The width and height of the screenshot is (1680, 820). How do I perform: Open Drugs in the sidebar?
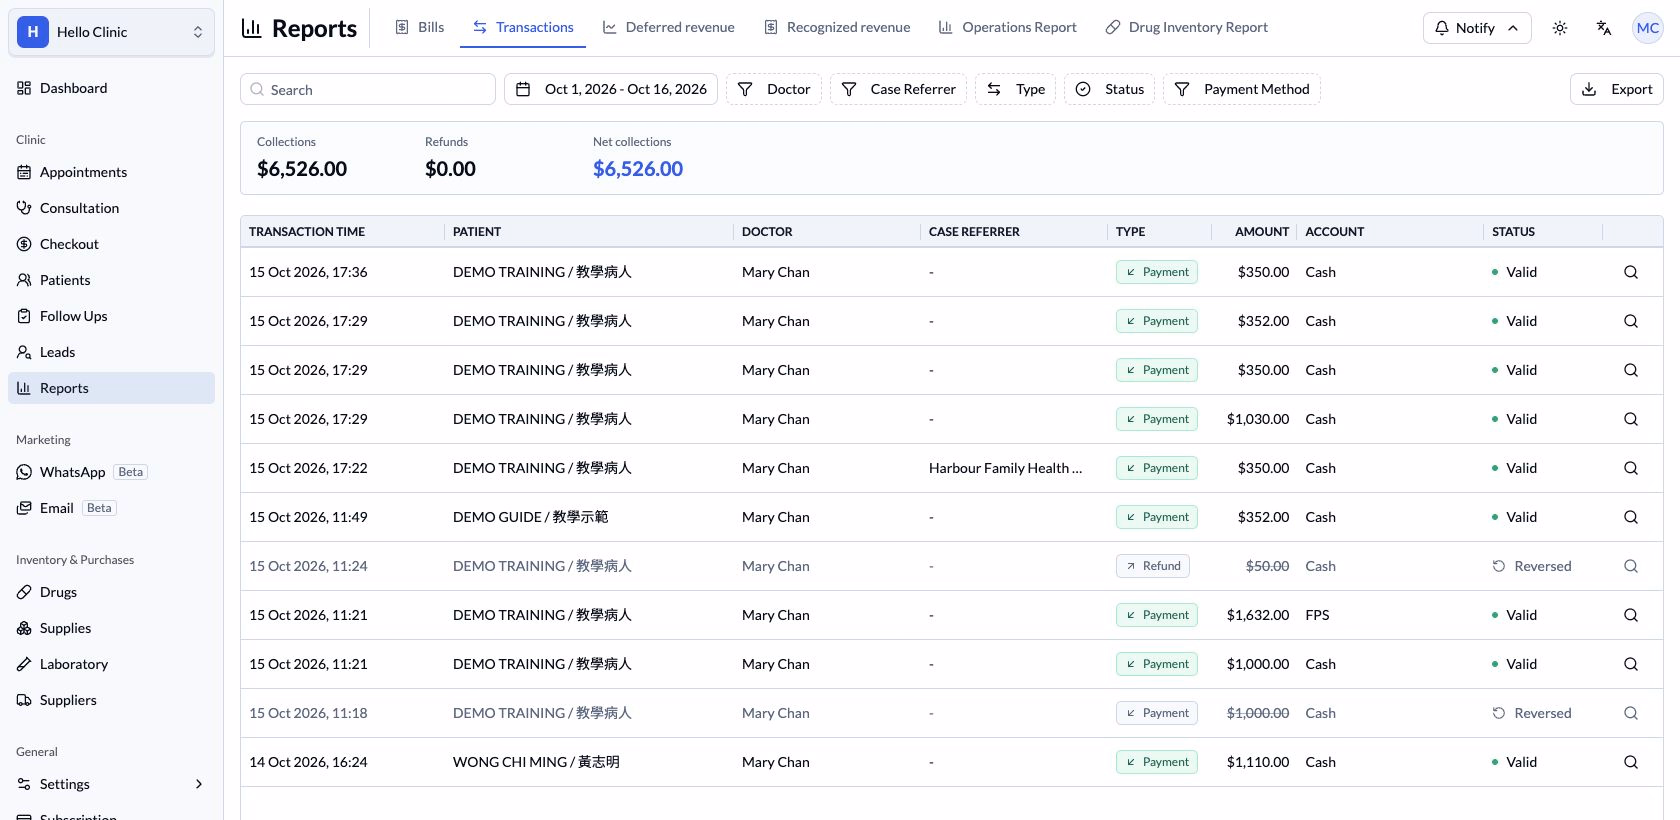[111, 592]
